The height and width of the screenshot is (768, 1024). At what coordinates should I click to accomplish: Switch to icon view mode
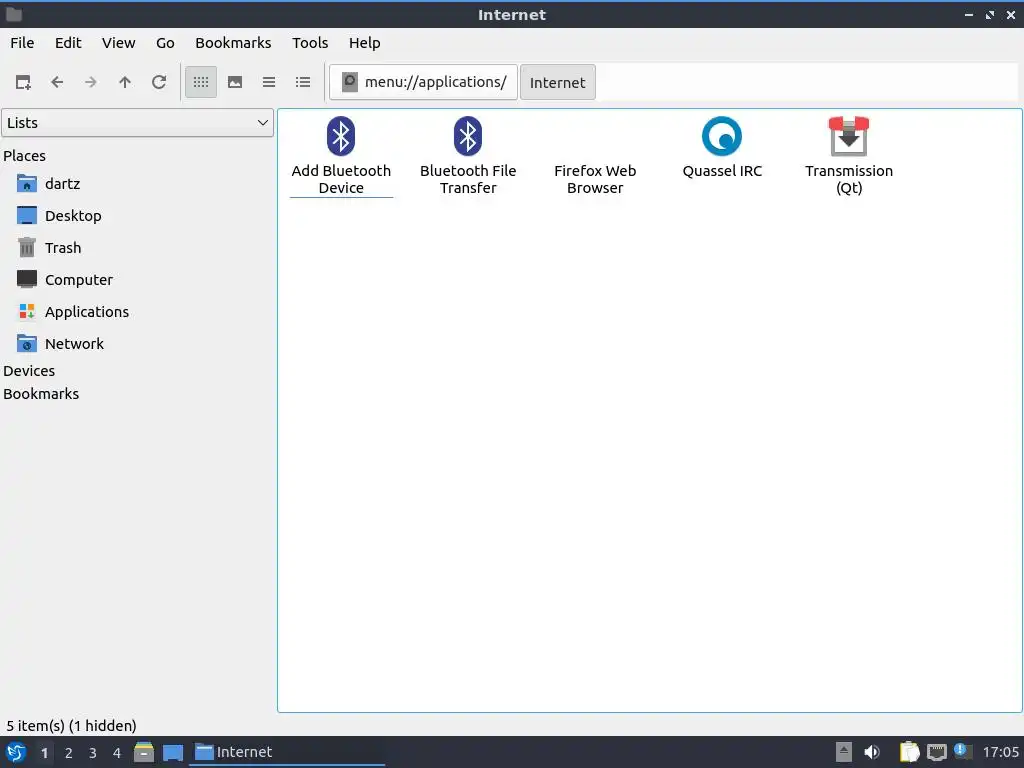tap(201, 82)
